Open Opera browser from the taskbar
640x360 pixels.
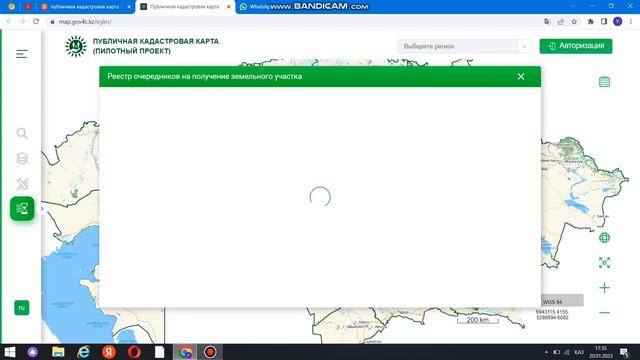tap(134, 352)
